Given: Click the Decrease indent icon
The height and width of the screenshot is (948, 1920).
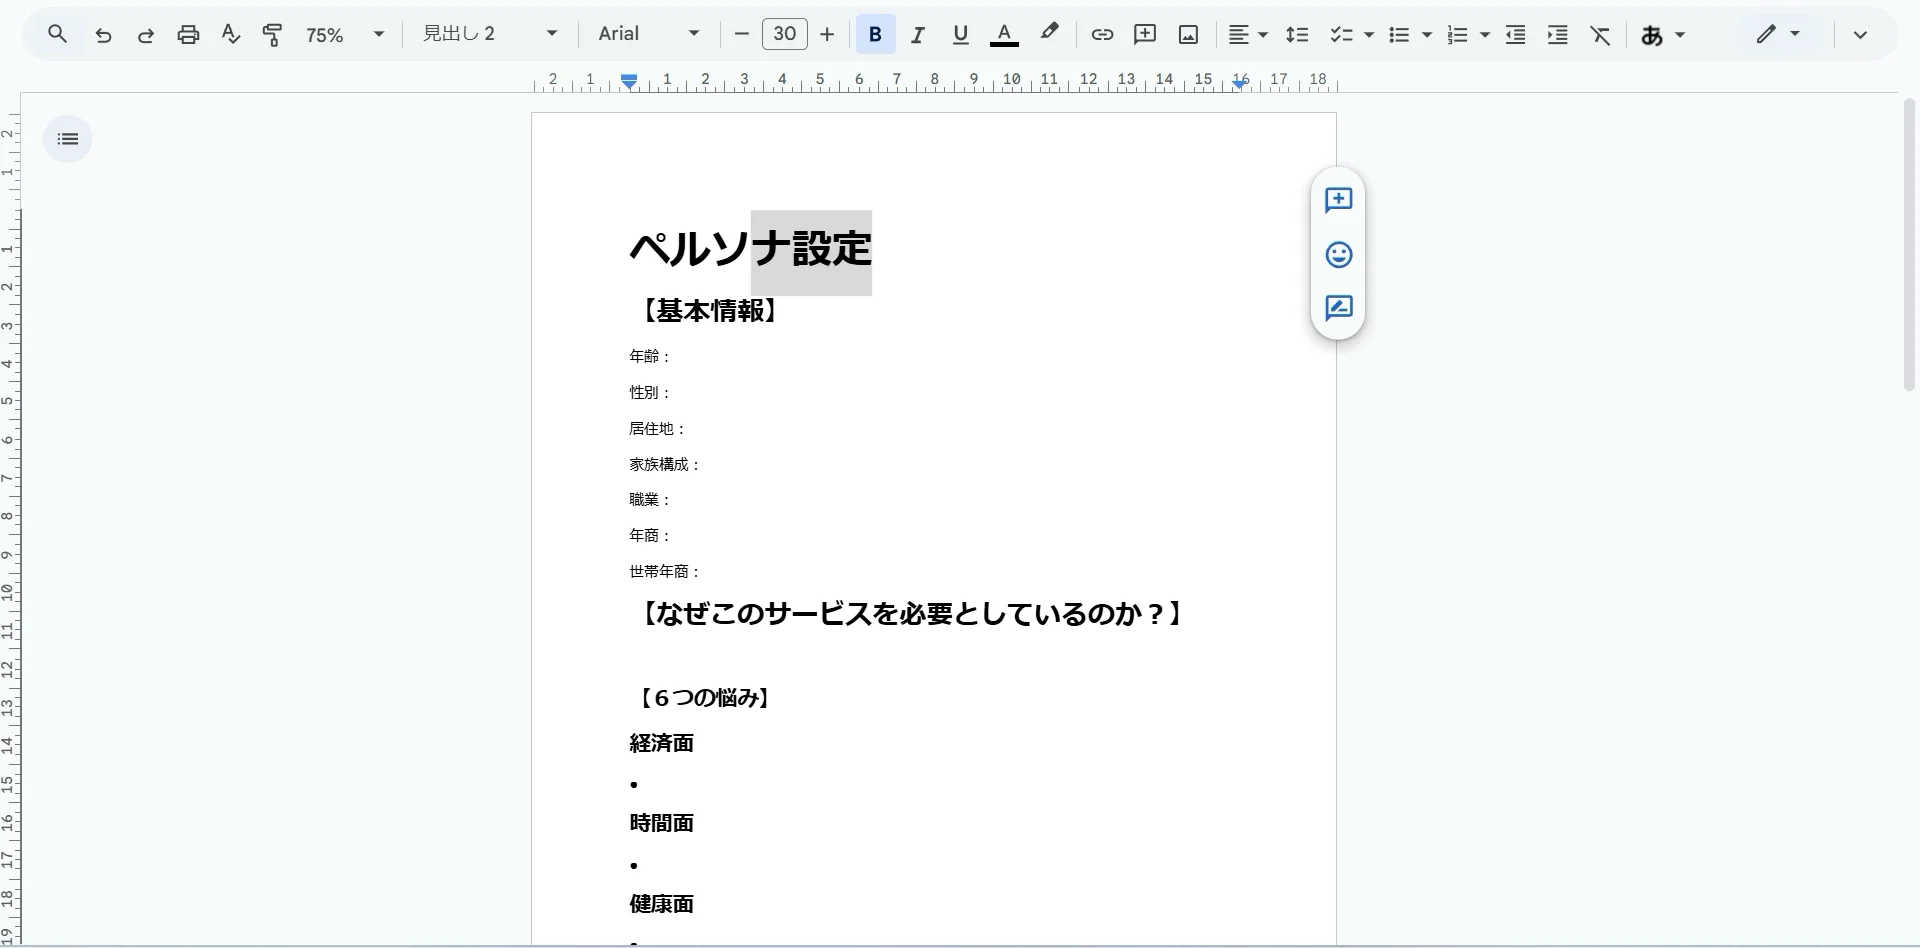Looking at the screenshot, I should [x=1516, y=35].
